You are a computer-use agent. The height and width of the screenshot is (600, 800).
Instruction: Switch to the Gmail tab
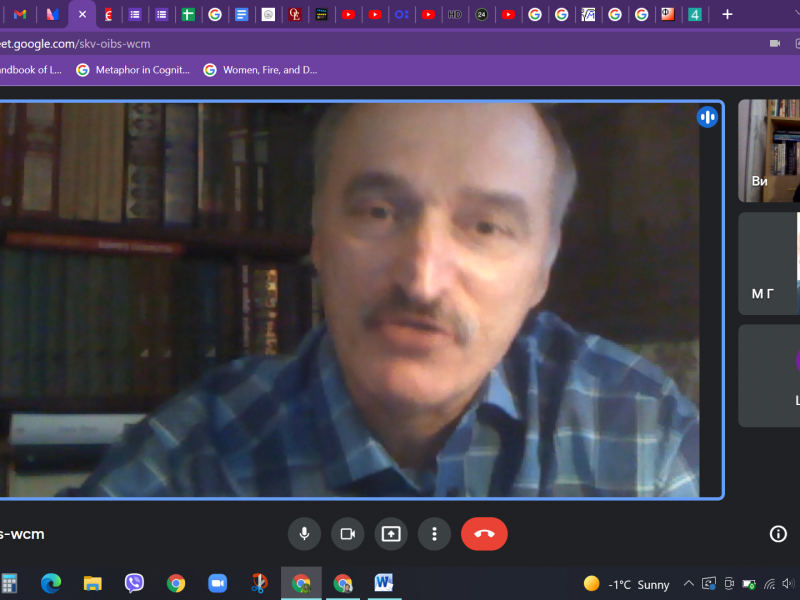20,14
